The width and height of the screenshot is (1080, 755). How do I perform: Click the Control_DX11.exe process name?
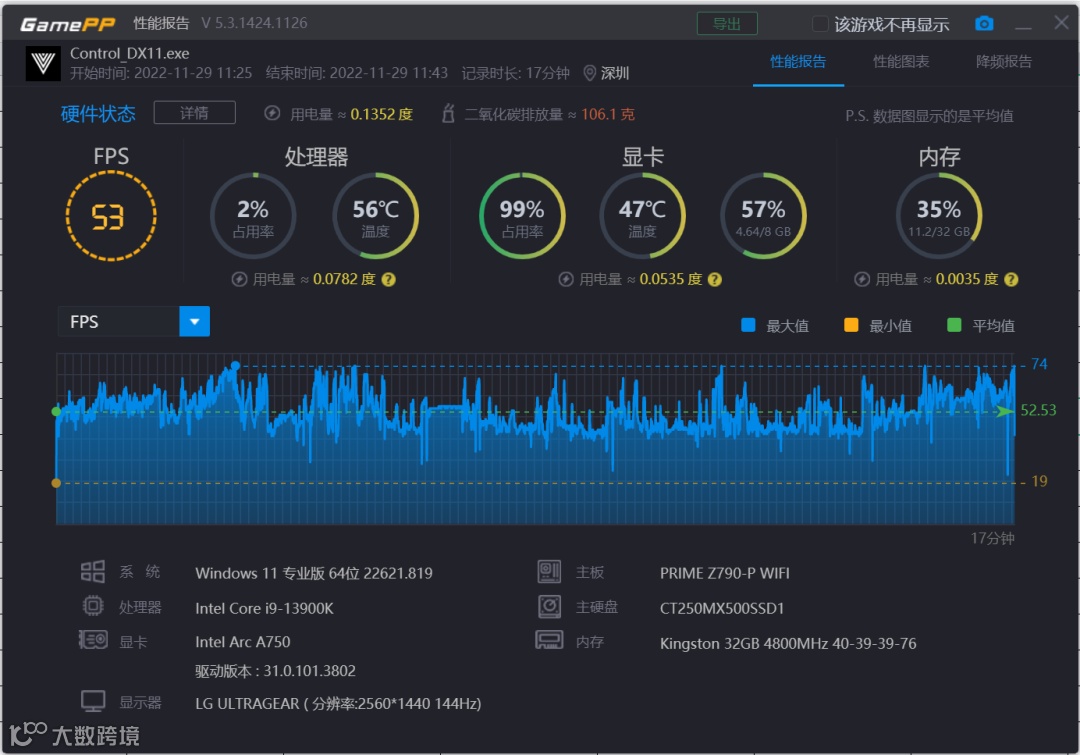tap(129, 54)
